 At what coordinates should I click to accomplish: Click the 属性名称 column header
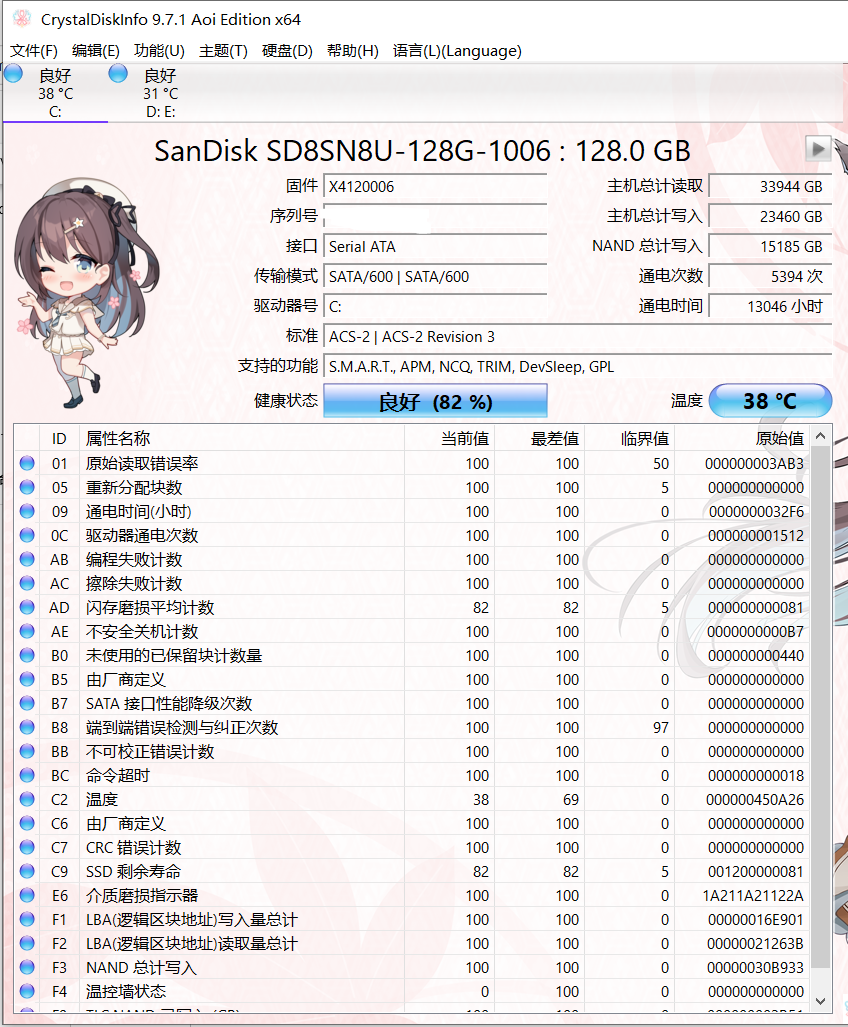pos(242,438)
